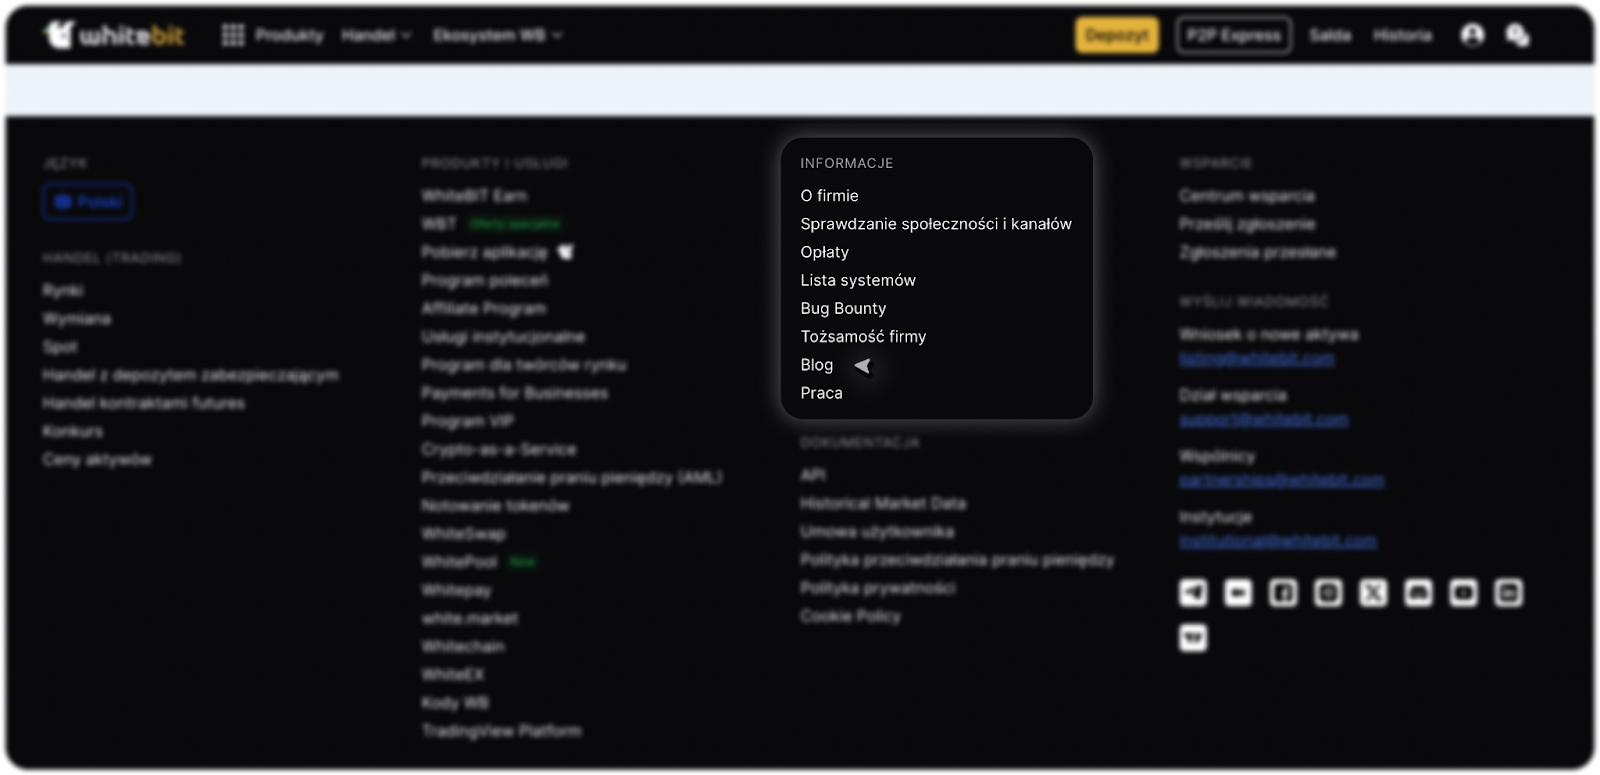Open the Telegram social icon
This screenshot has width=1600, height=775.
tap(1193, 593)
